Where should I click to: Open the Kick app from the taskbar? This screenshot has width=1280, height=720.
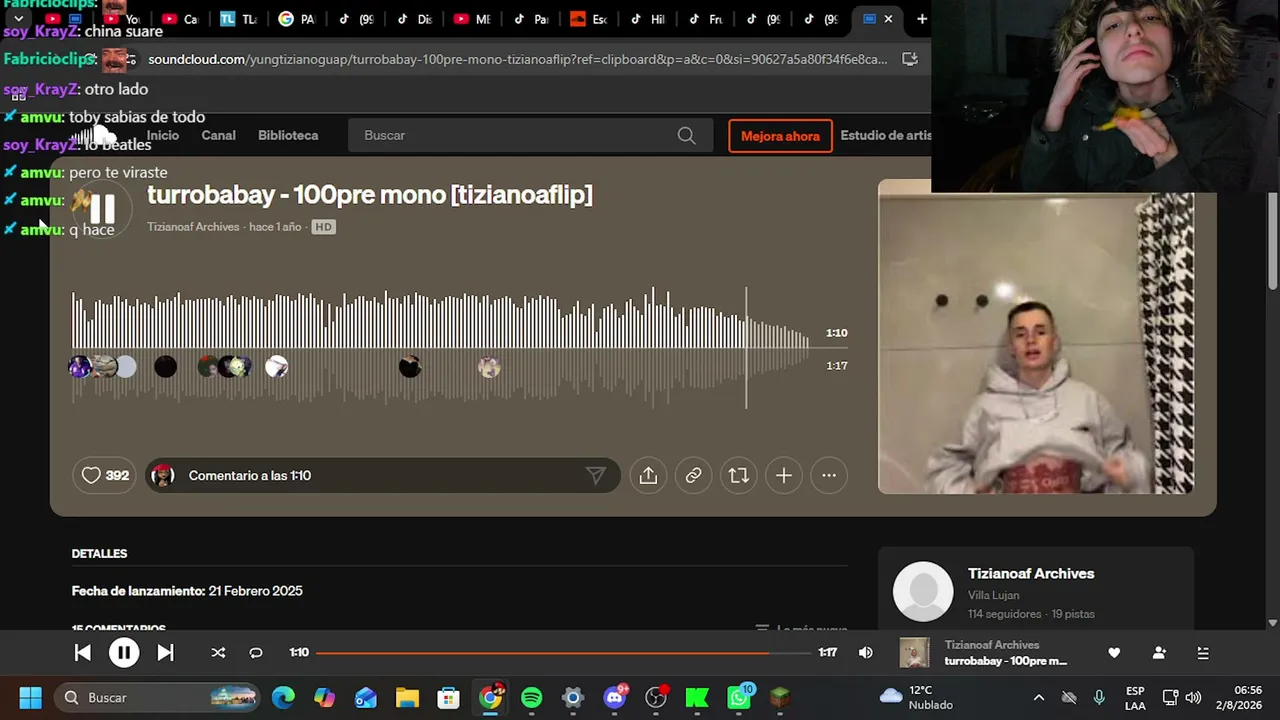tap(697, 697)
